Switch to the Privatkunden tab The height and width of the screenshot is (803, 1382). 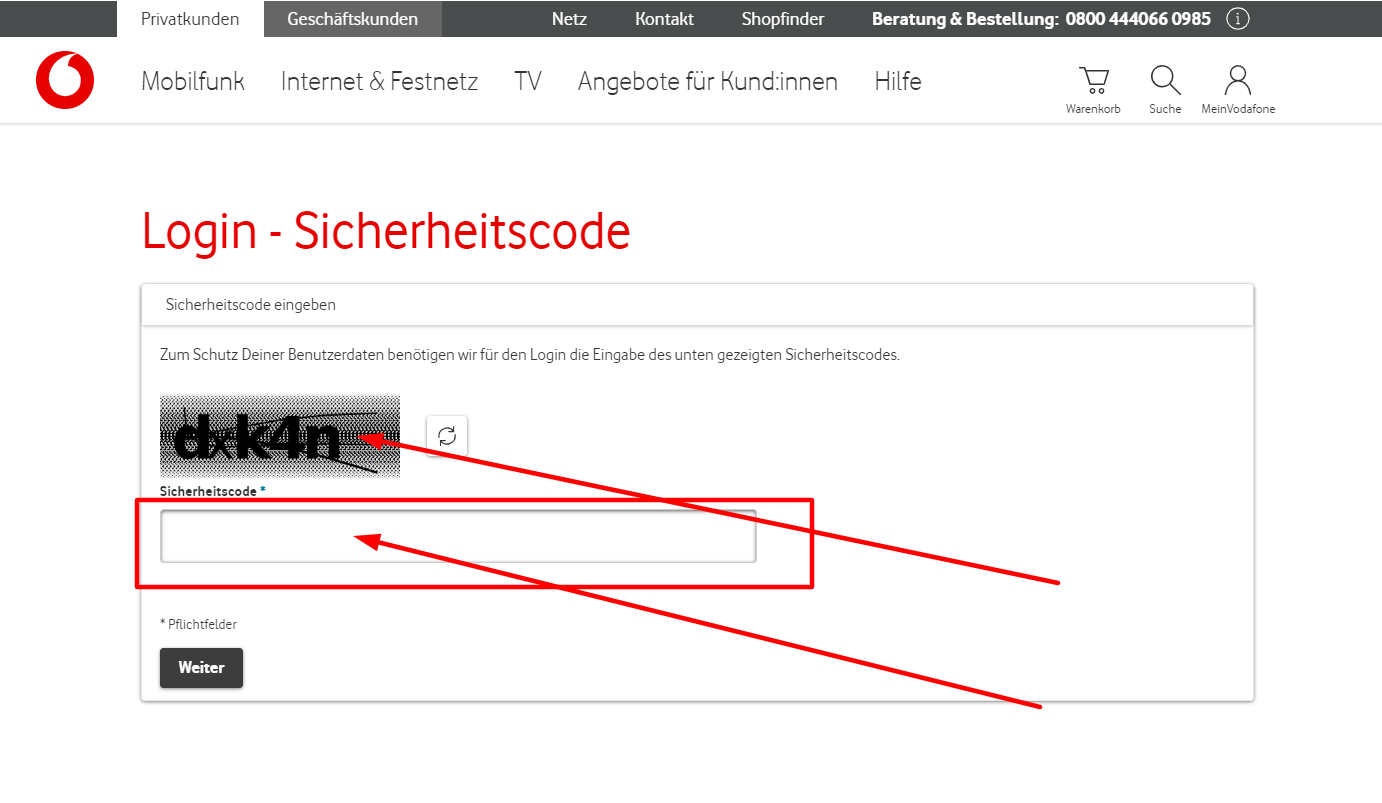pos(190,19)
